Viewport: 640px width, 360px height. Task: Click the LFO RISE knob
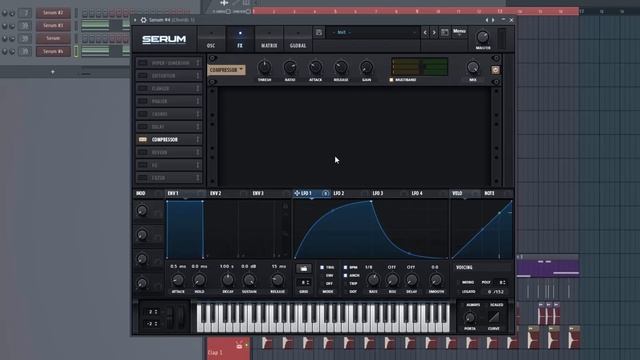click(392, 280)
